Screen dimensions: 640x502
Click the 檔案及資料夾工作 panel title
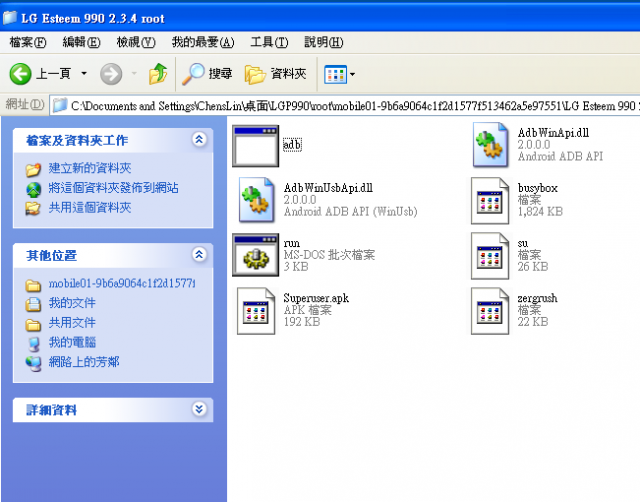click(77, 140)
